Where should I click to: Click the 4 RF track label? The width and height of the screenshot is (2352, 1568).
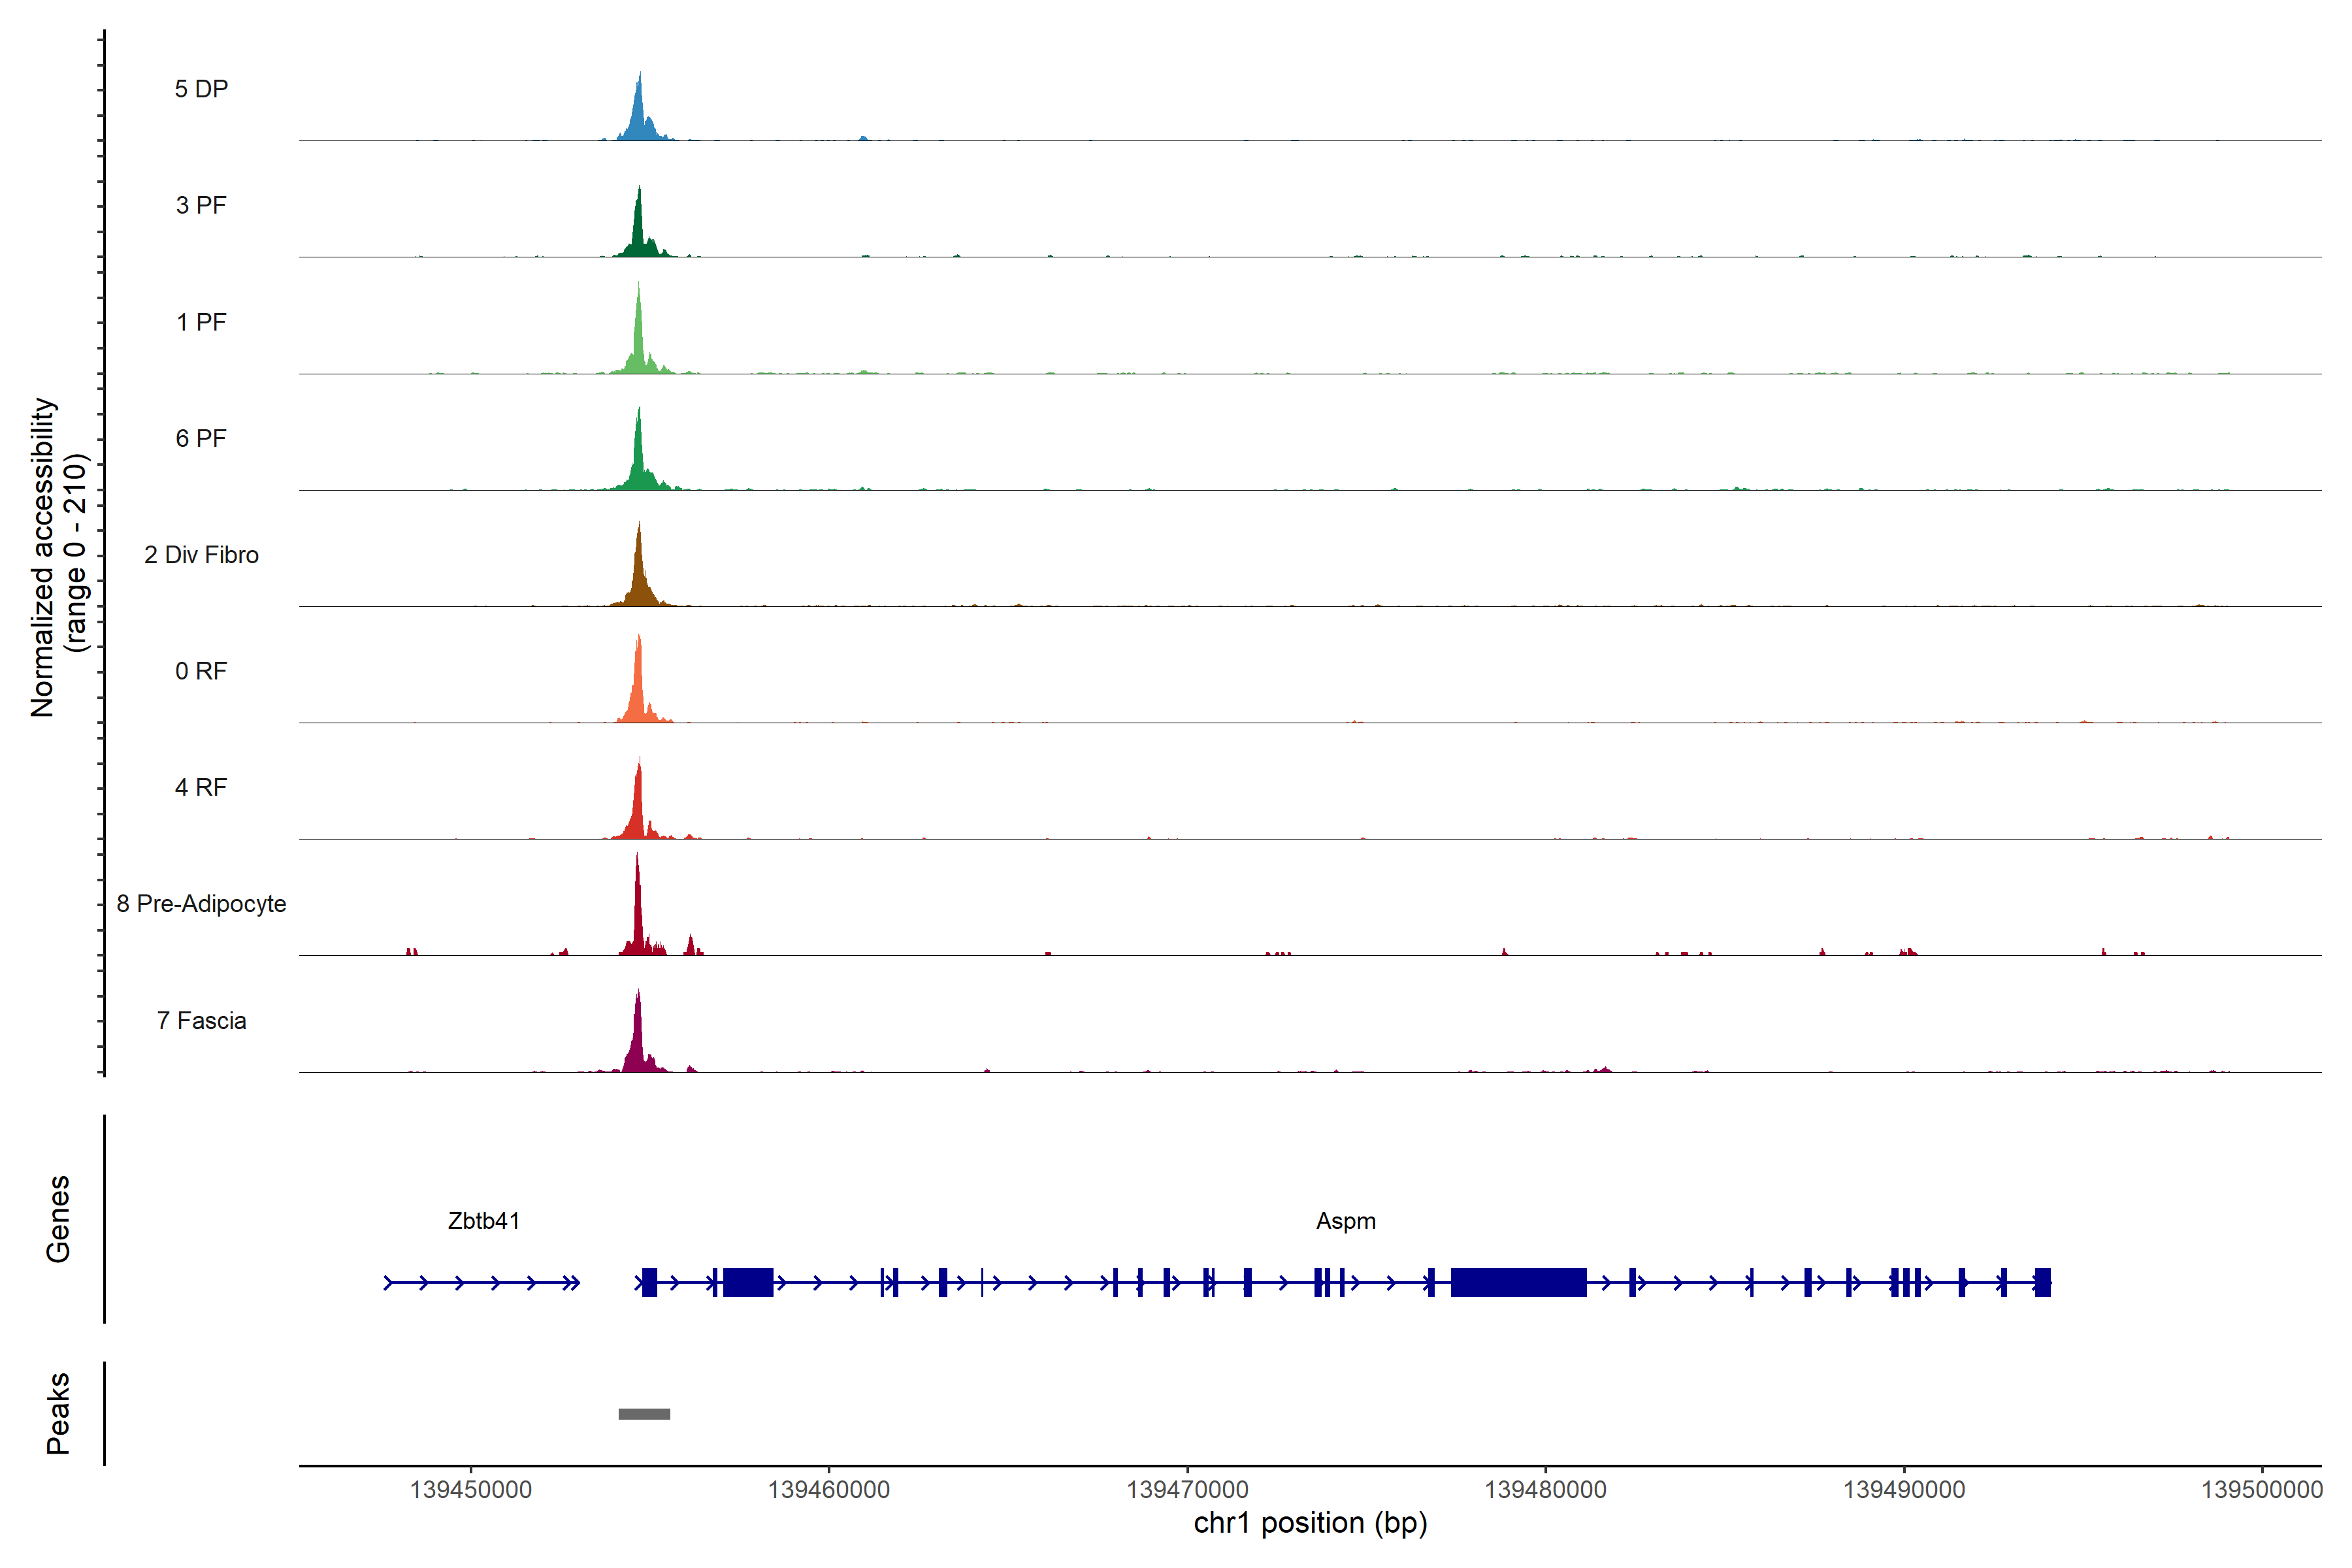(x=201, y=787)
